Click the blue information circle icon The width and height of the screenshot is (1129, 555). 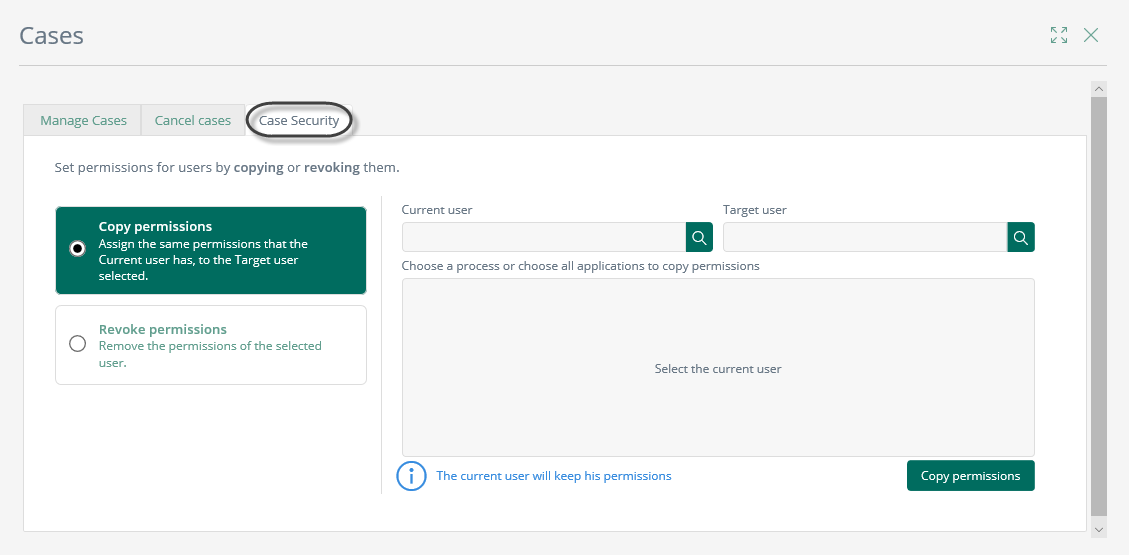tap(412, 476)
